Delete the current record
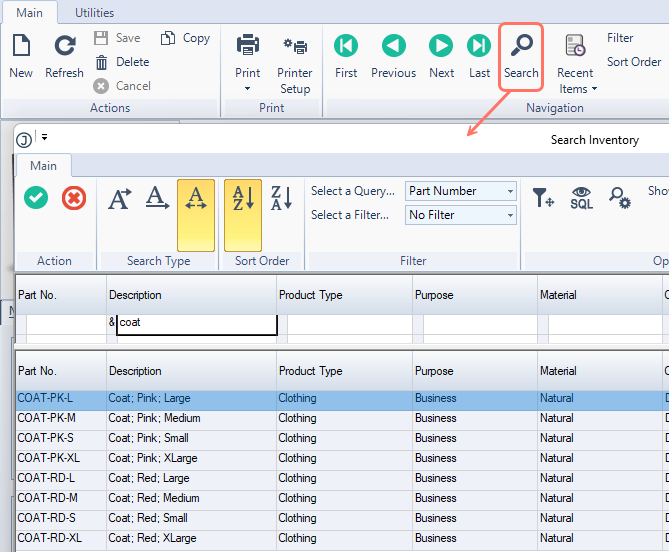The image size is (669, 552). point(122,62)
